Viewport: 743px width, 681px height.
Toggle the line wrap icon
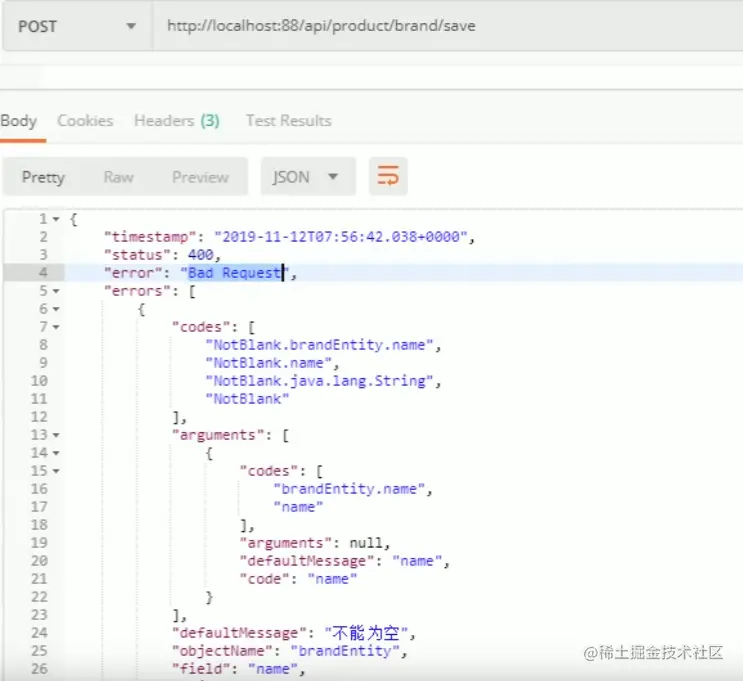388,176
